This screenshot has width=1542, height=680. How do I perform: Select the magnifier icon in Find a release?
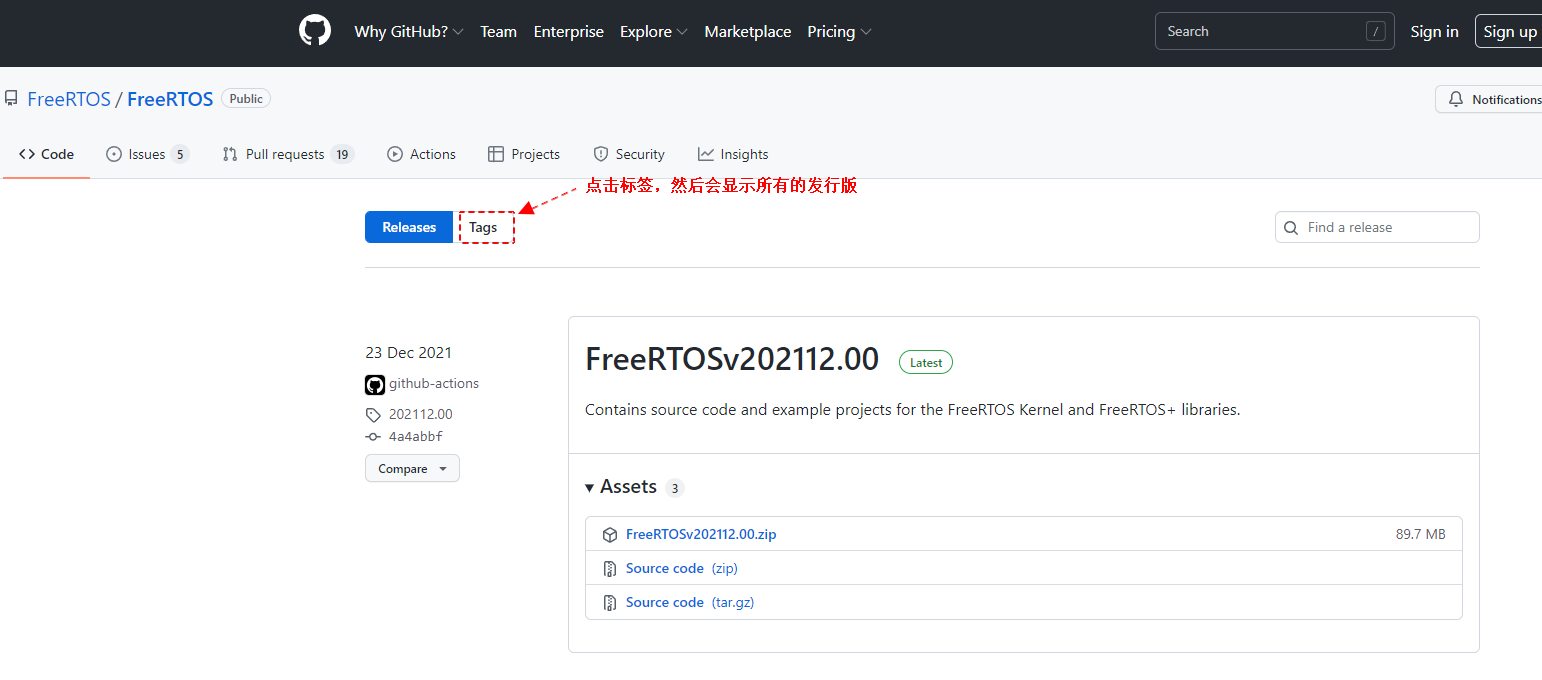(1291, 228)
